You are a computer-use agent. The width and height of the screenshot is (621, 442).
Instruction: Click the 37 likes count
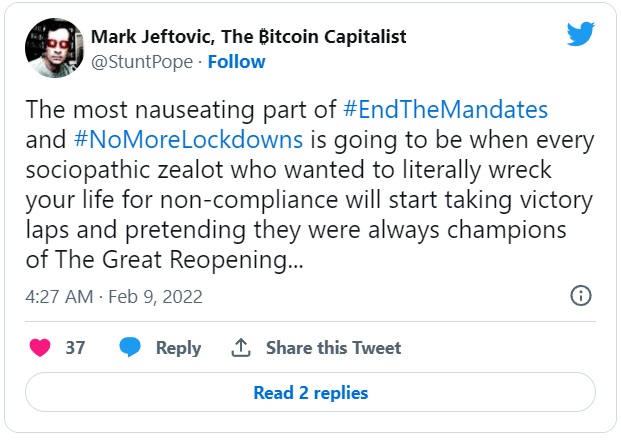point(75,348)
